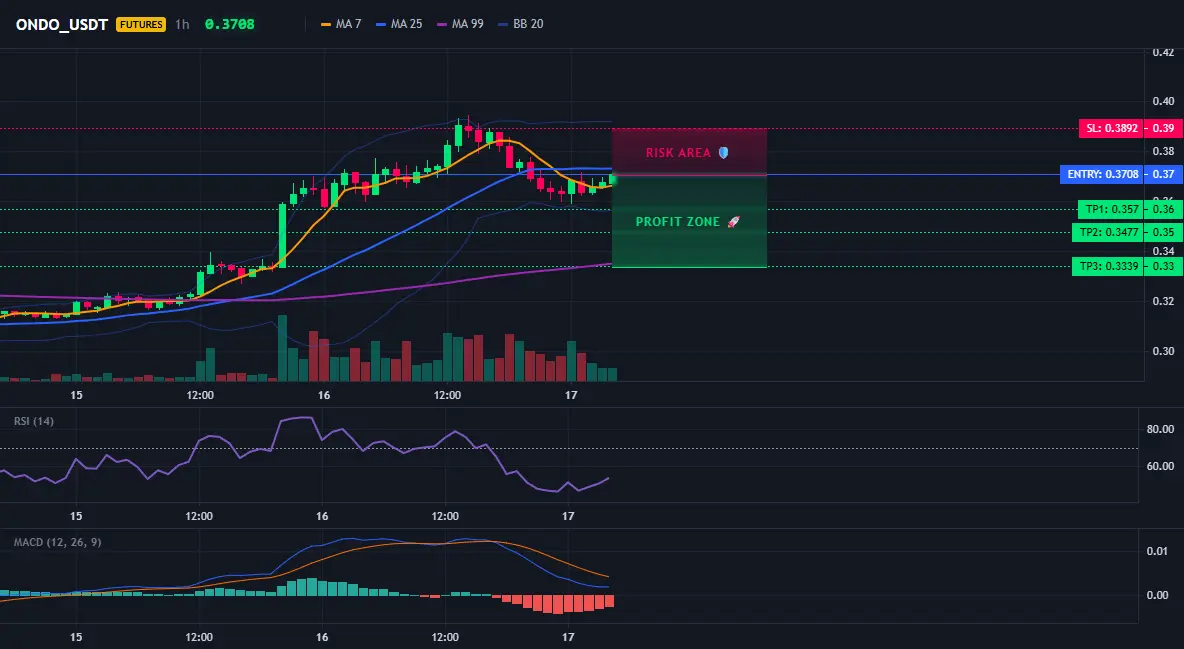Click the TP2: 0.3477 target label
Image resolution: width=1184 pixels, height=649 pixels.
pyautogui.click(x=1108, y=233)
